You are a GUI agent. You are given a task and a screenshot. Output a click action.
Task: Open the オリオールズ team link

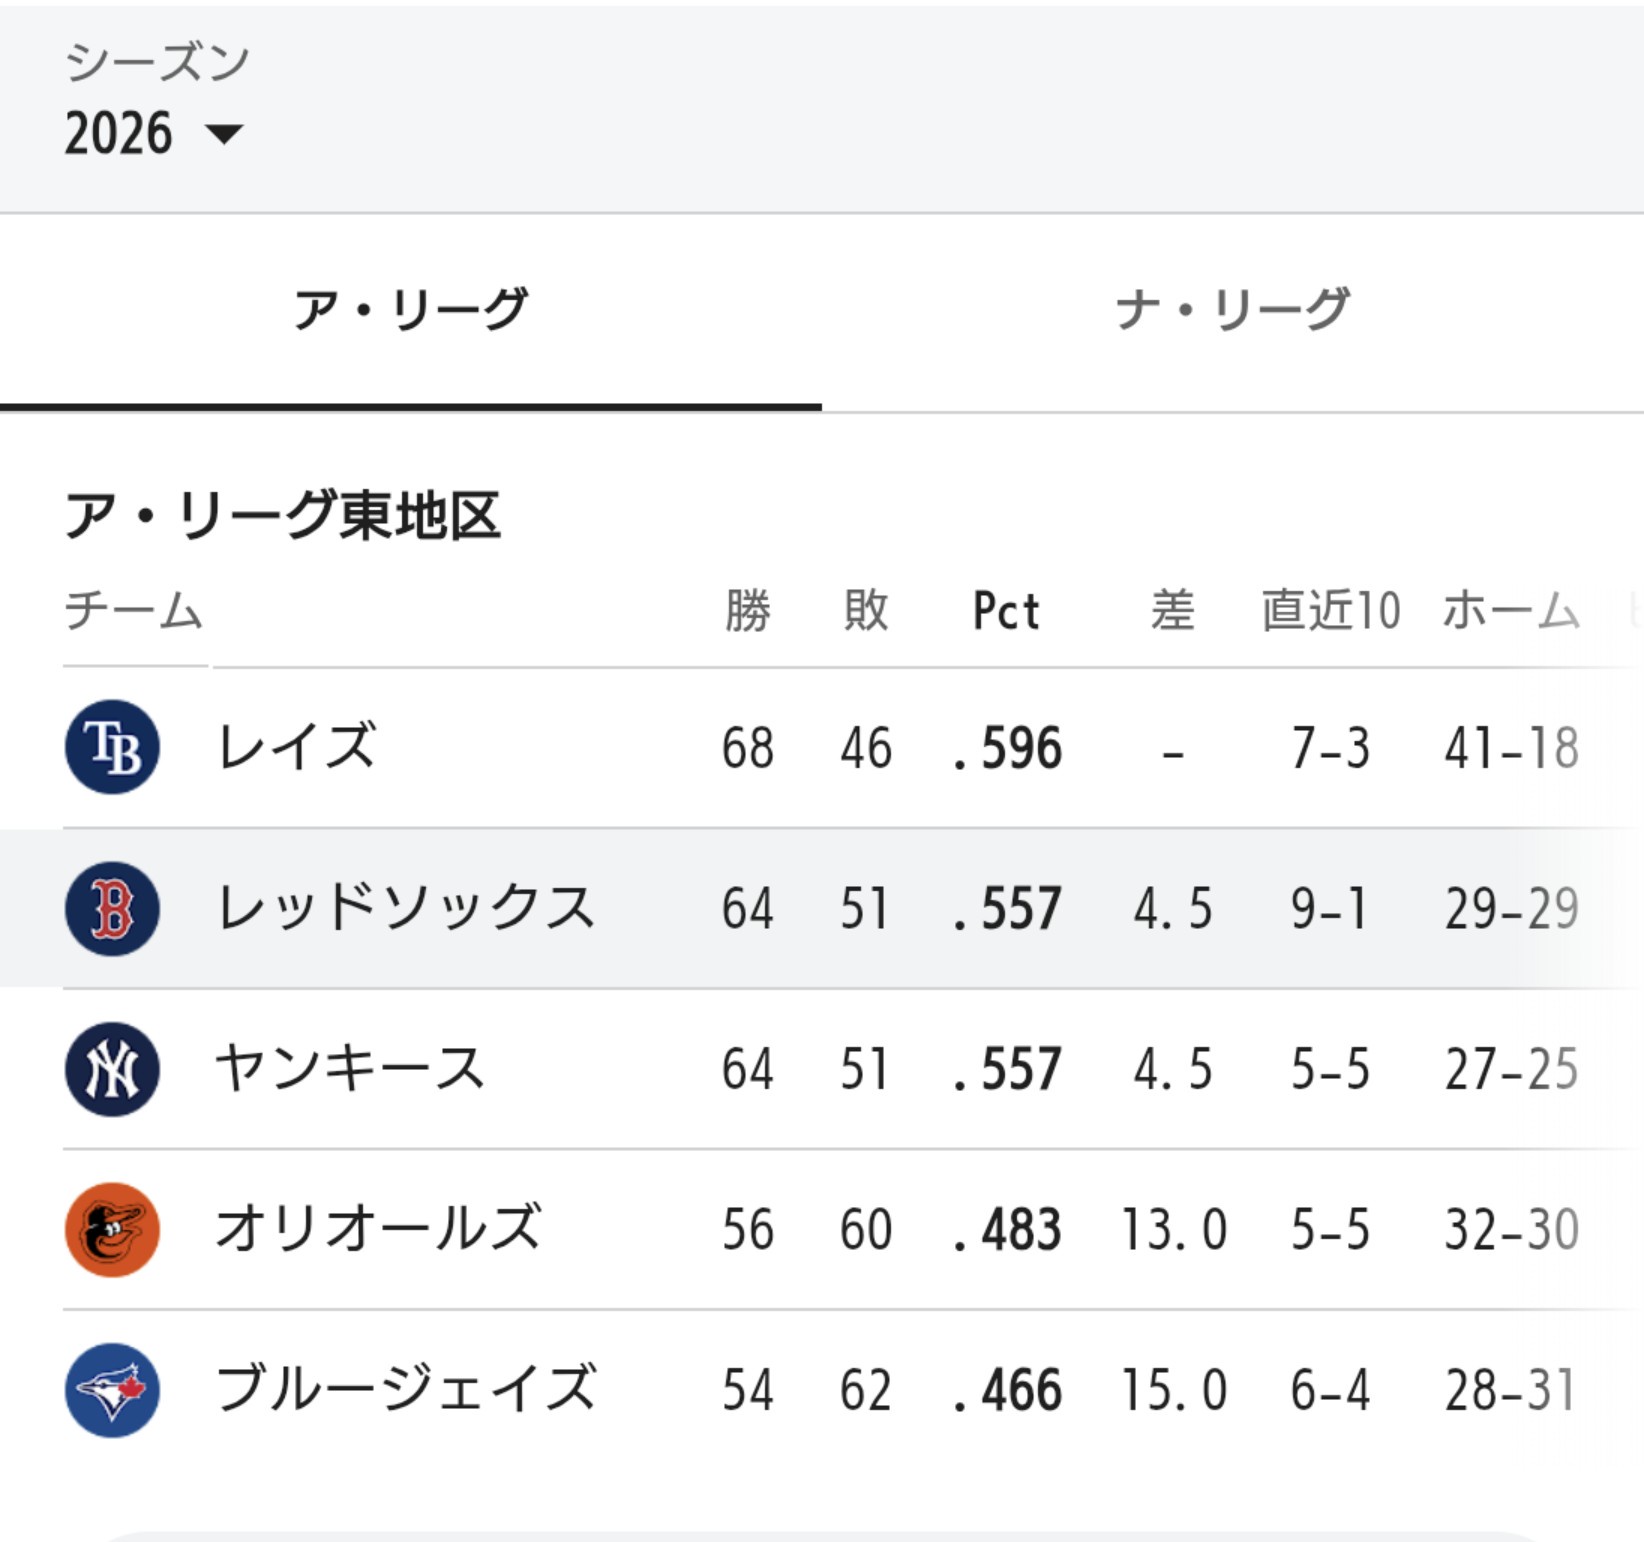tap(378, 1229)
